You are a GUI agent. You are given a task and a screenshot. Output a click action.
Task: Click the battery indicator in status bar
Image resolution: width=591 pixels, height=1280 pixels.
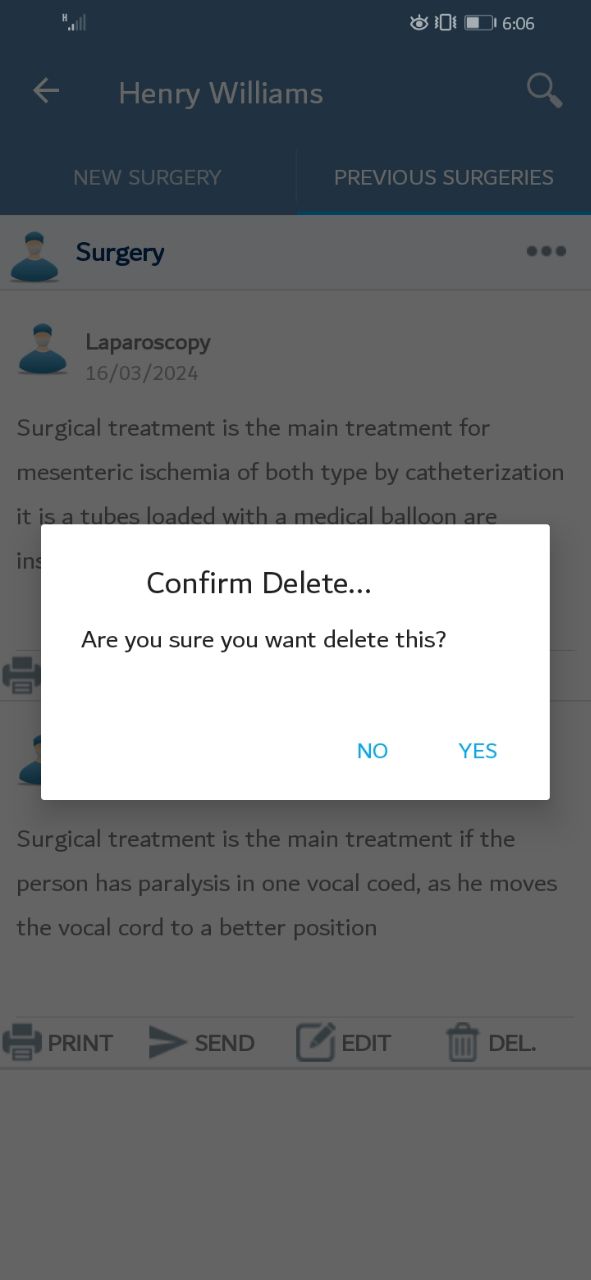pyautogui.click(x=480, y=22)
